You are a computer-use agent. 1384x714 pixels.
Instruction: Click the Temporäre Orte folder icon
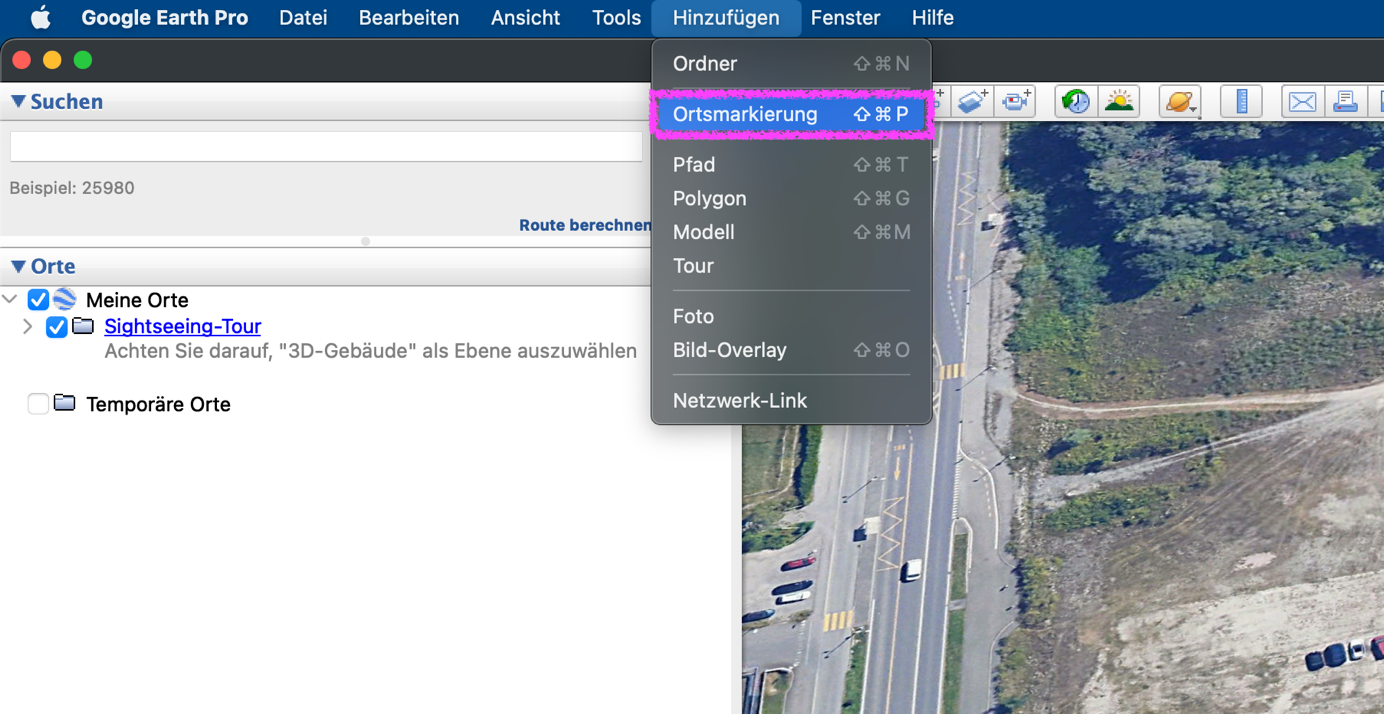click(x=64, y=403)
